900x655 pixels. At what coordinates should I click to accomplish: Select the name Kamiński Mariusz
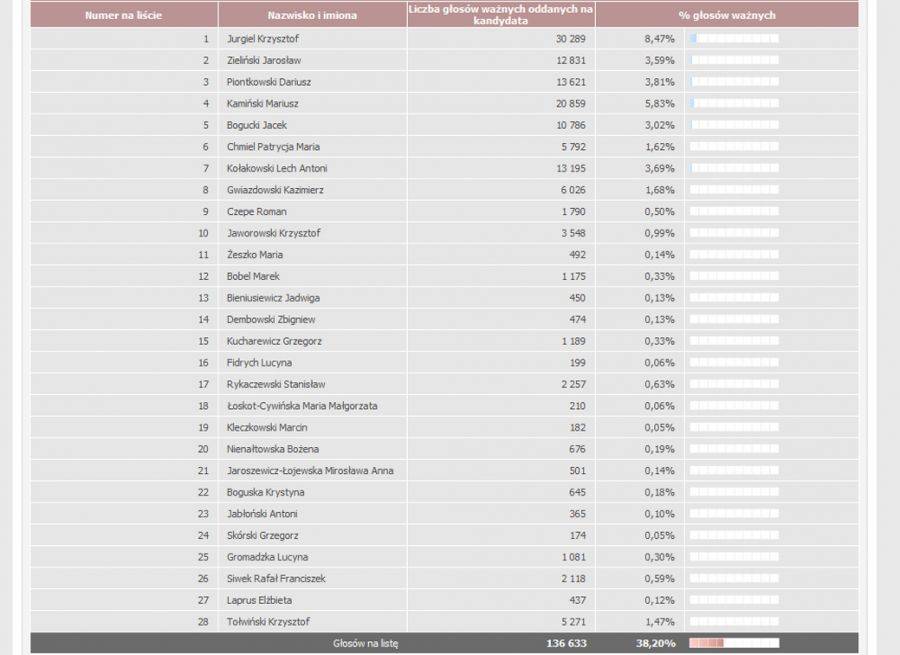[262, 104]
